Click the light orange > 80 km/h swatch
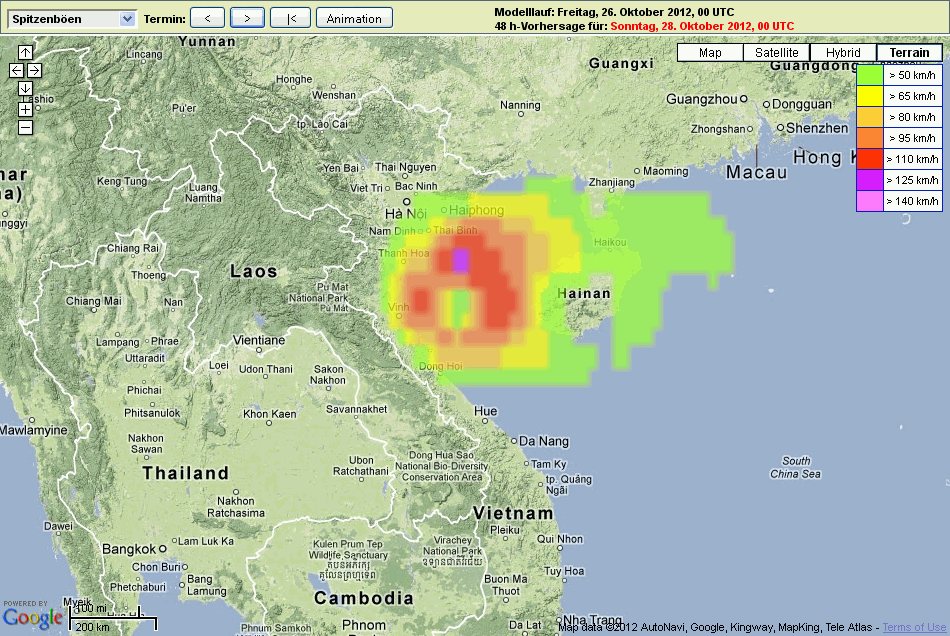The image size is (950, 636). point(869,117)
